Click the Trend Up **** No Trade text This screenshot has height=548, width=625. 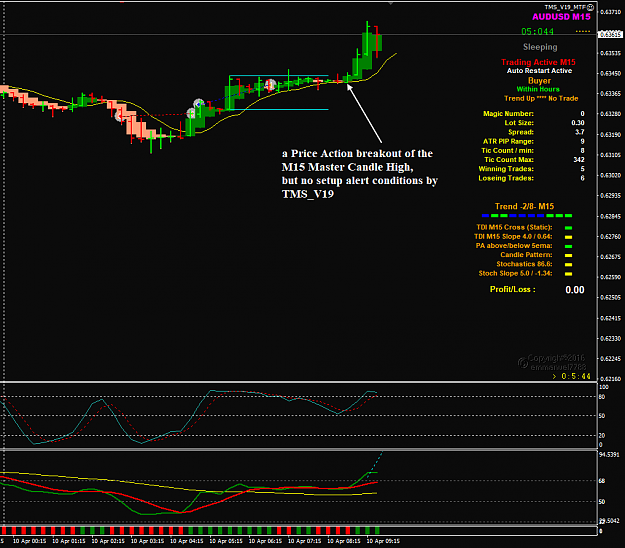point(541,98)
